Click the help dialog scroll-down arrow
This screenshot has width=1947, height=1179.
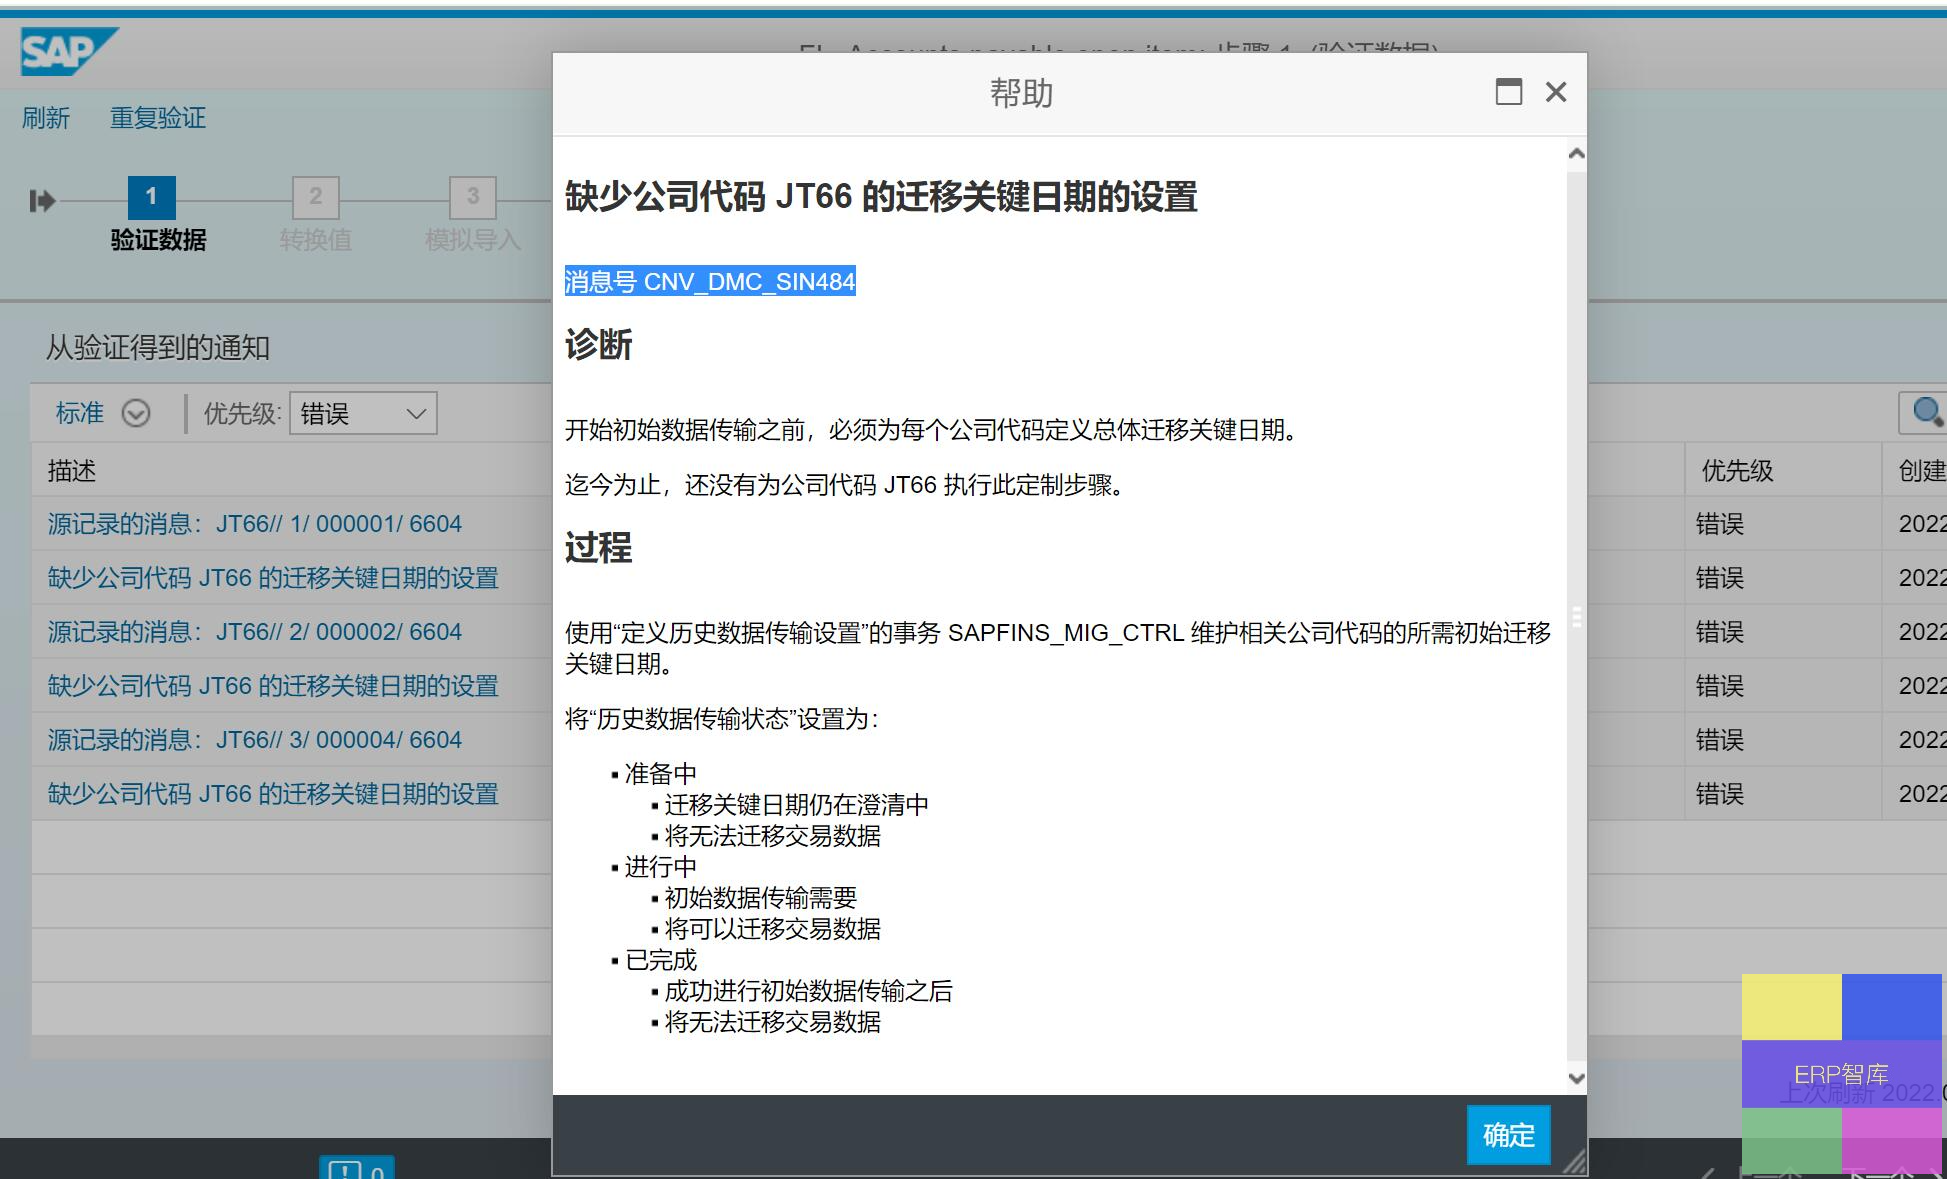click(x=1577, y=1078)
